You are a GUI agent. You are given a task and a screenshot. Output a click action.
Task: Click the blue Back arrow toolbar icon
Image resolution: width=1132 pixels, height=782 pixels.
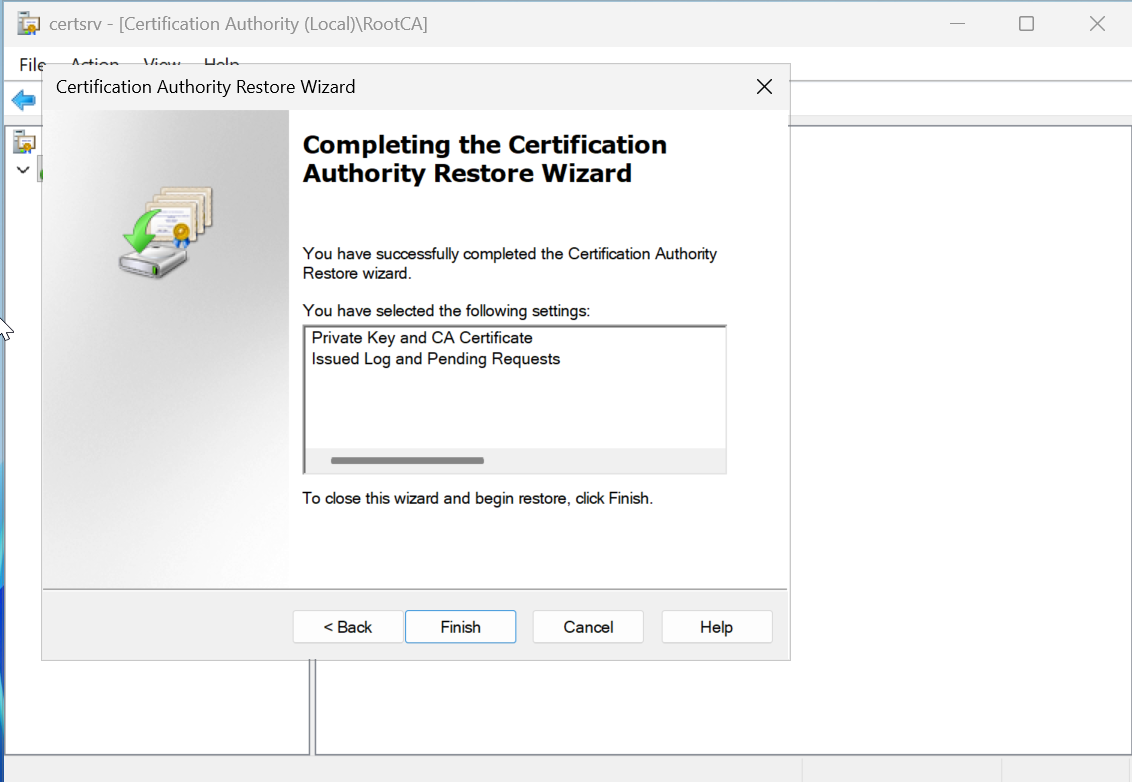click(x=23, y=101)
